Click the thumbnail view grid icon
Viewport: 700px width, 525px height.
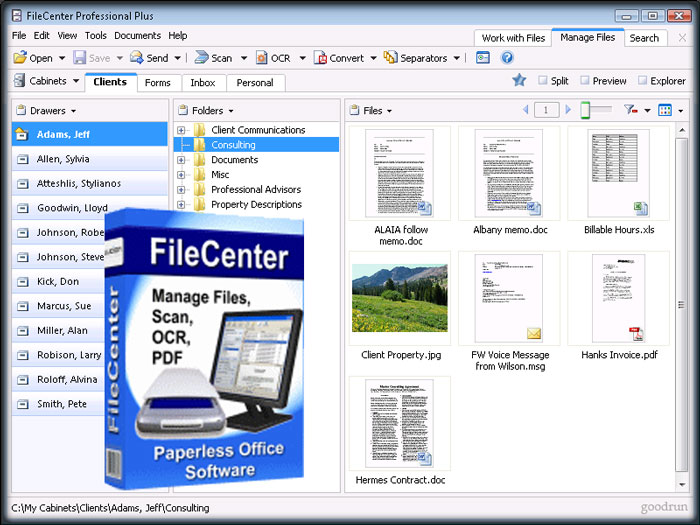point(665,110)
